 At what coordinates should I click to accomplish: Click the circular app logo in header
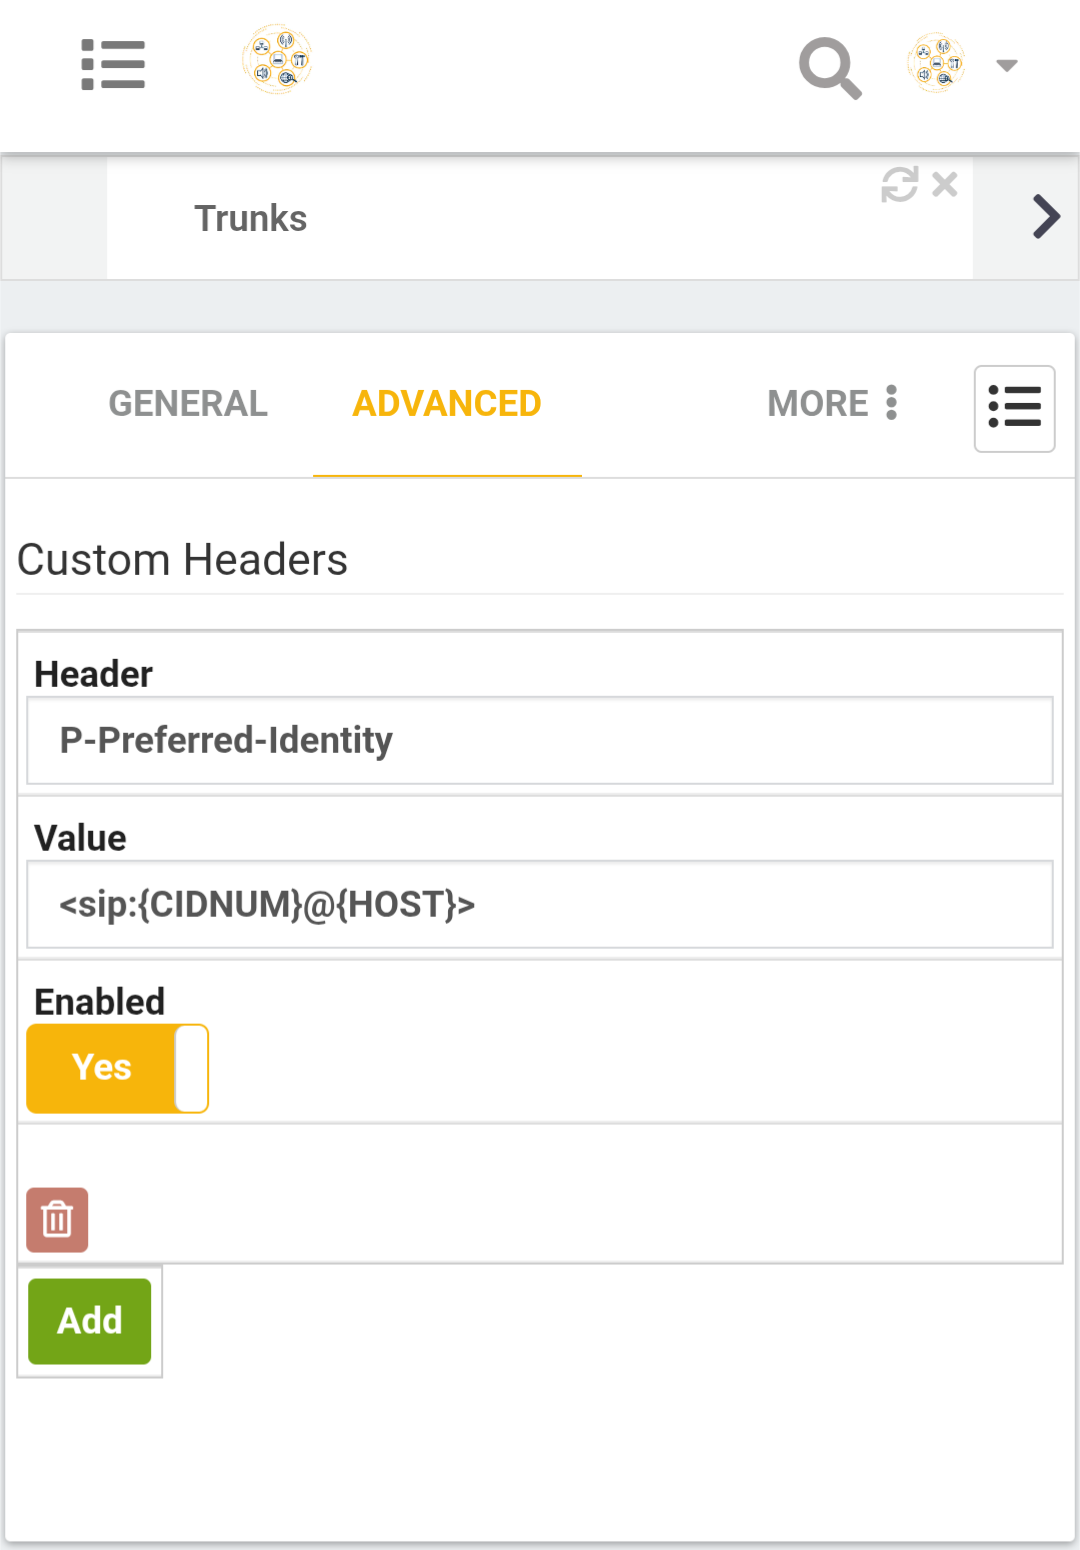click(x=277, y=60)
